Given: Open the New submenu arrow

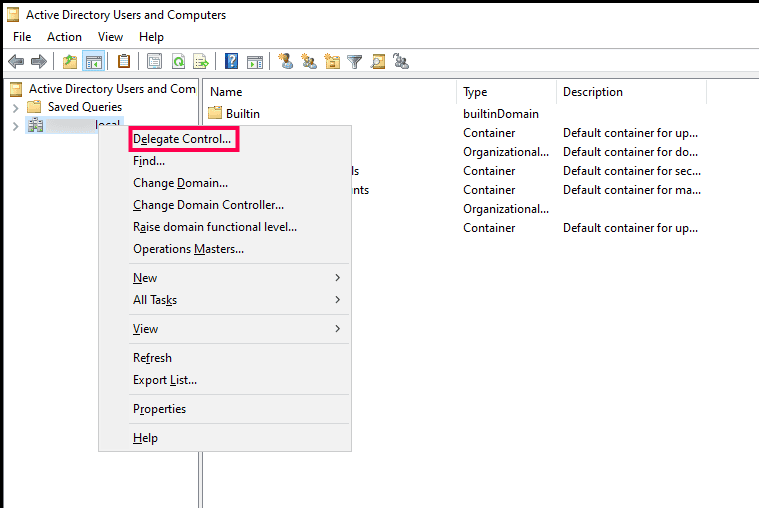Looking at the screenshot, I should pyautogui.click(x=337, y=277).
